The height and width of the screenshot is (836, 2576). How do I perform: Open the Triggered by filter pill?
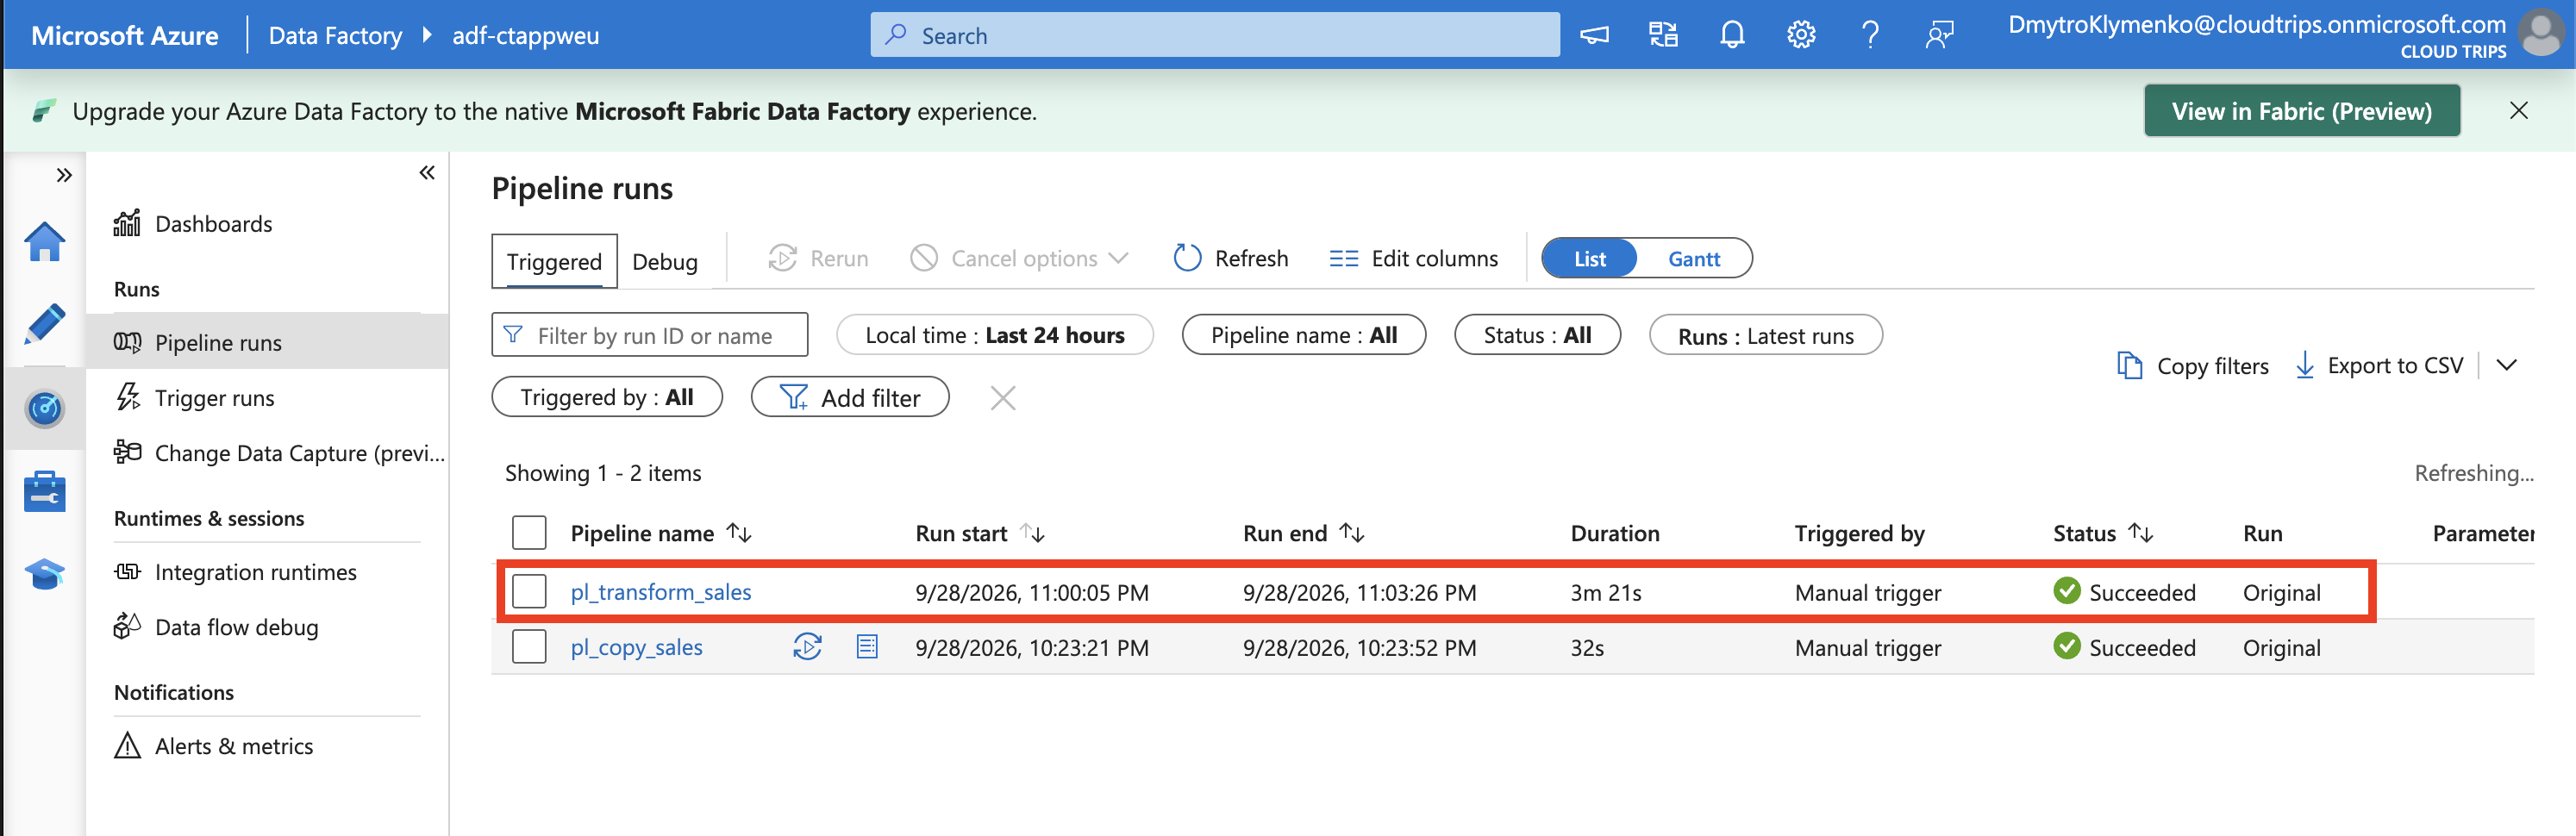coord(607,397)
